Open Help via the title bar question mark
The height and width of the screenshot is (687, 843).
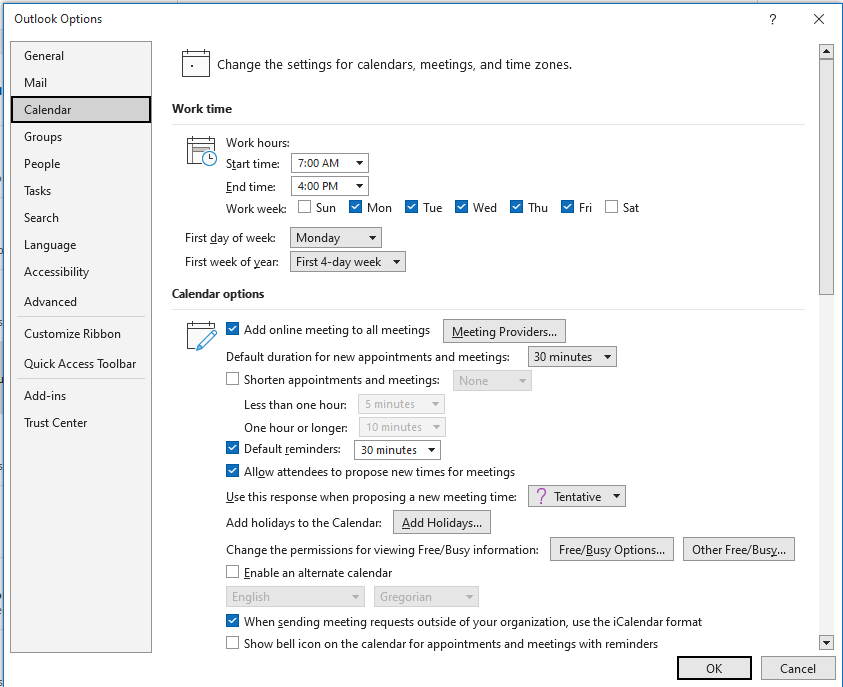click(772, 19)
